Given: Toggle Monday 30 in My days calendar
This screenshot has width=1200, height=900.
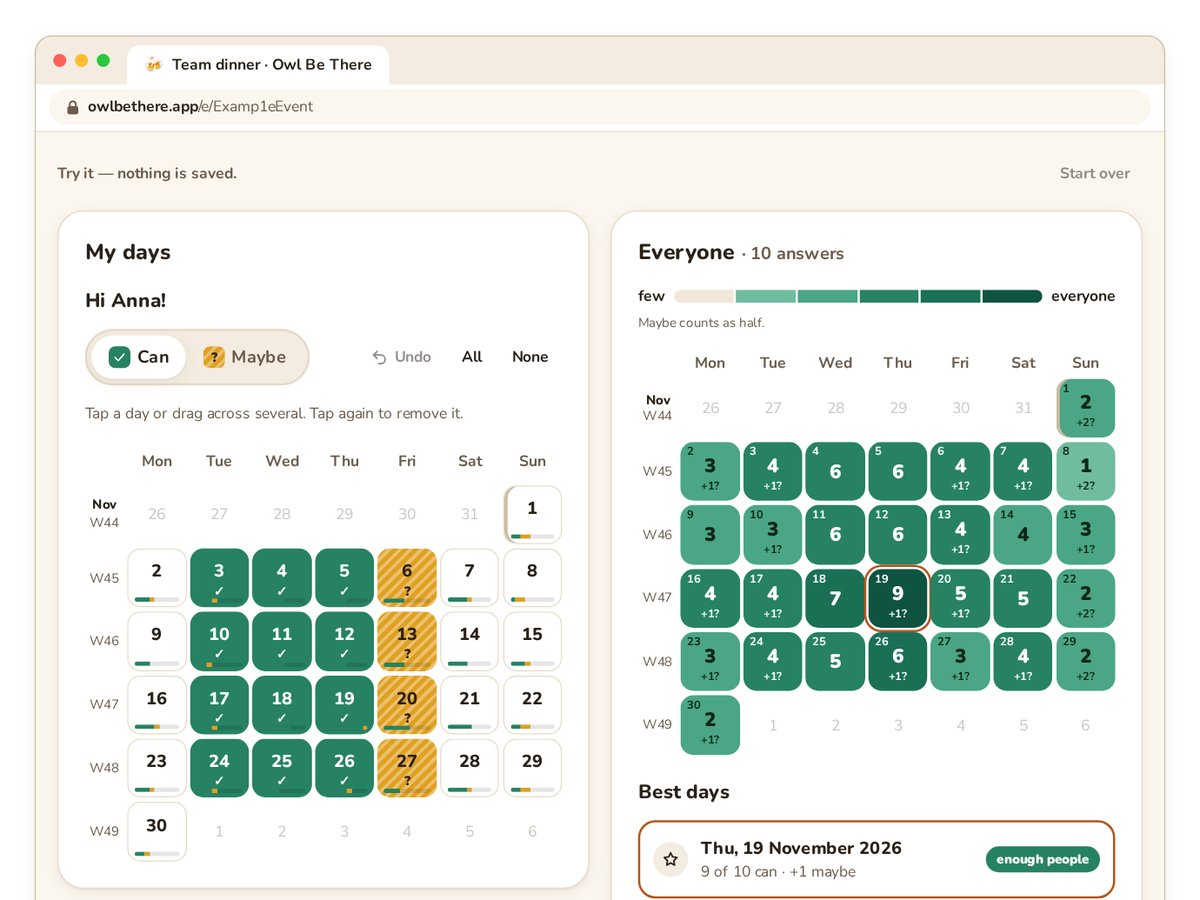Looking at the screenshot, I should pyautogui.click(x=157, y=831).
